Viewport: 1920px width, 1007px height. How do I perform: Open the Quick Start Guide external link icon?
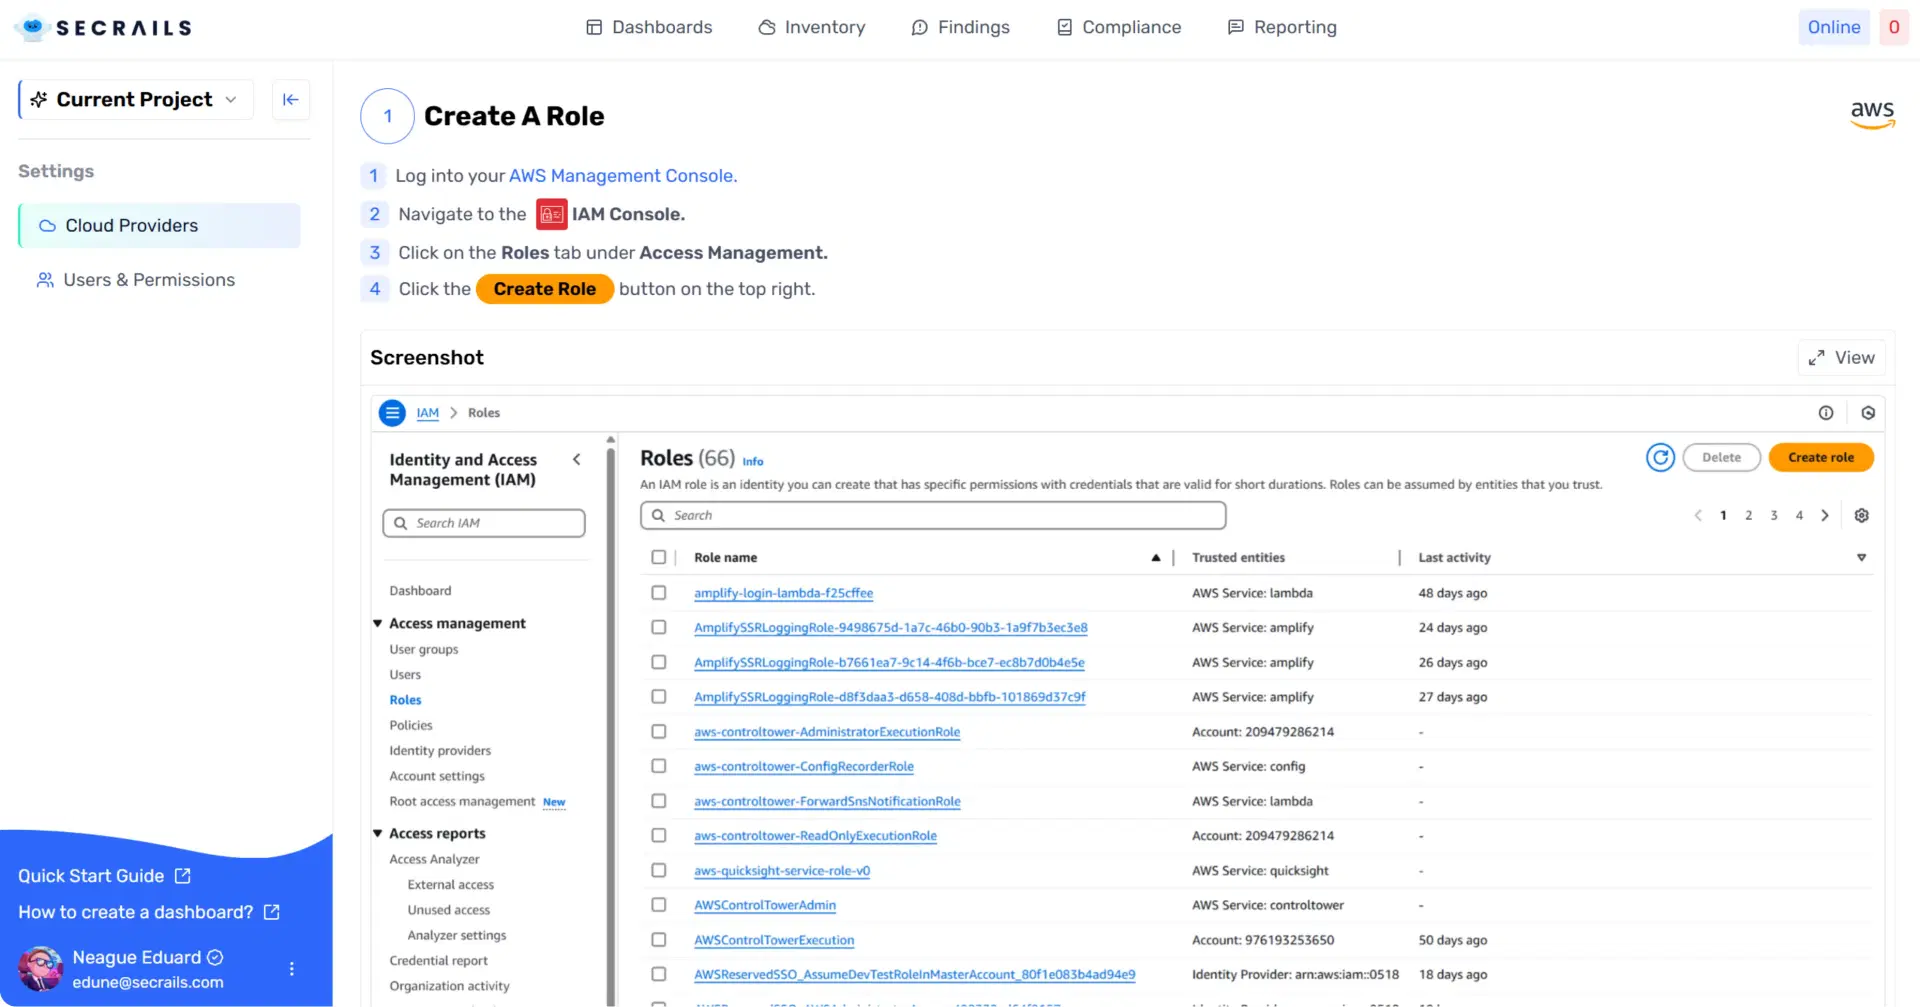(x=183, y=876)
